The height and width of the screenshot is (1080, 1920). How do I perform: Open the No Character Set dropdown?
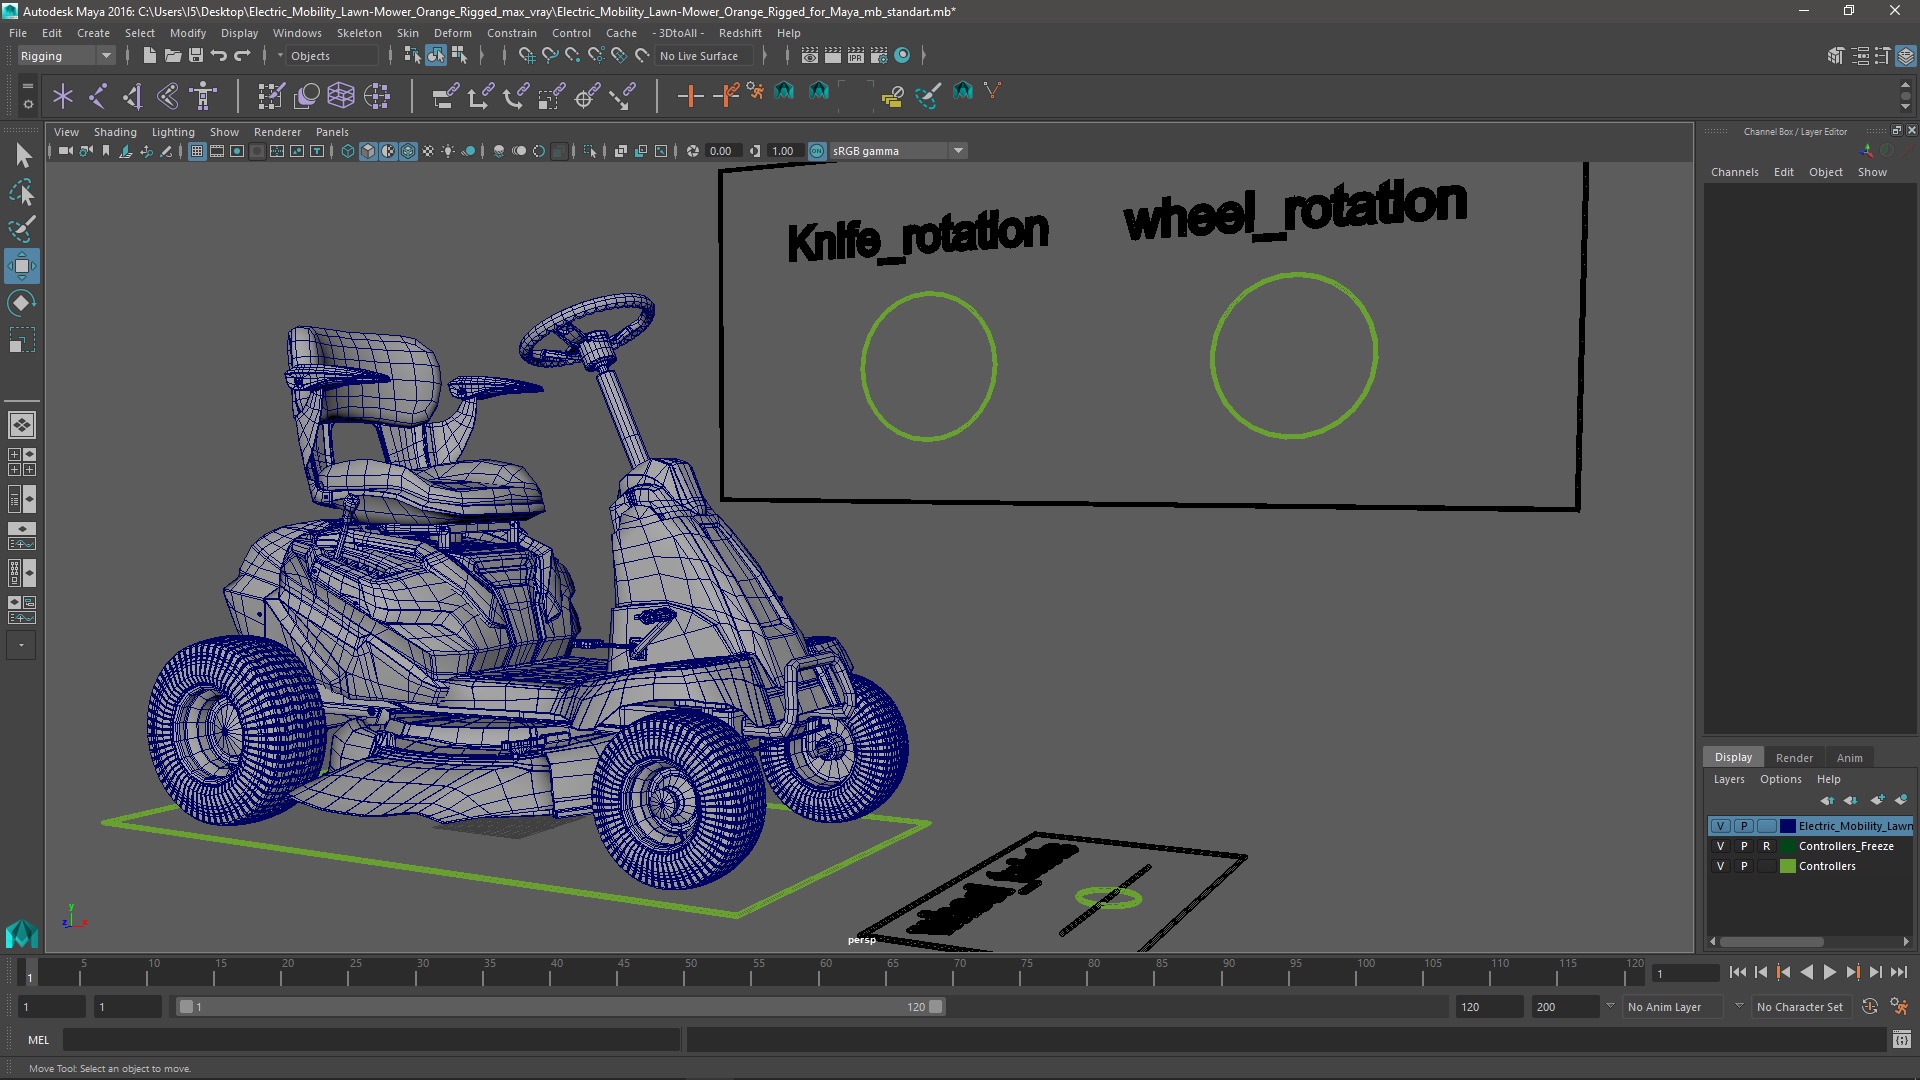(x=1803, y=1007)
